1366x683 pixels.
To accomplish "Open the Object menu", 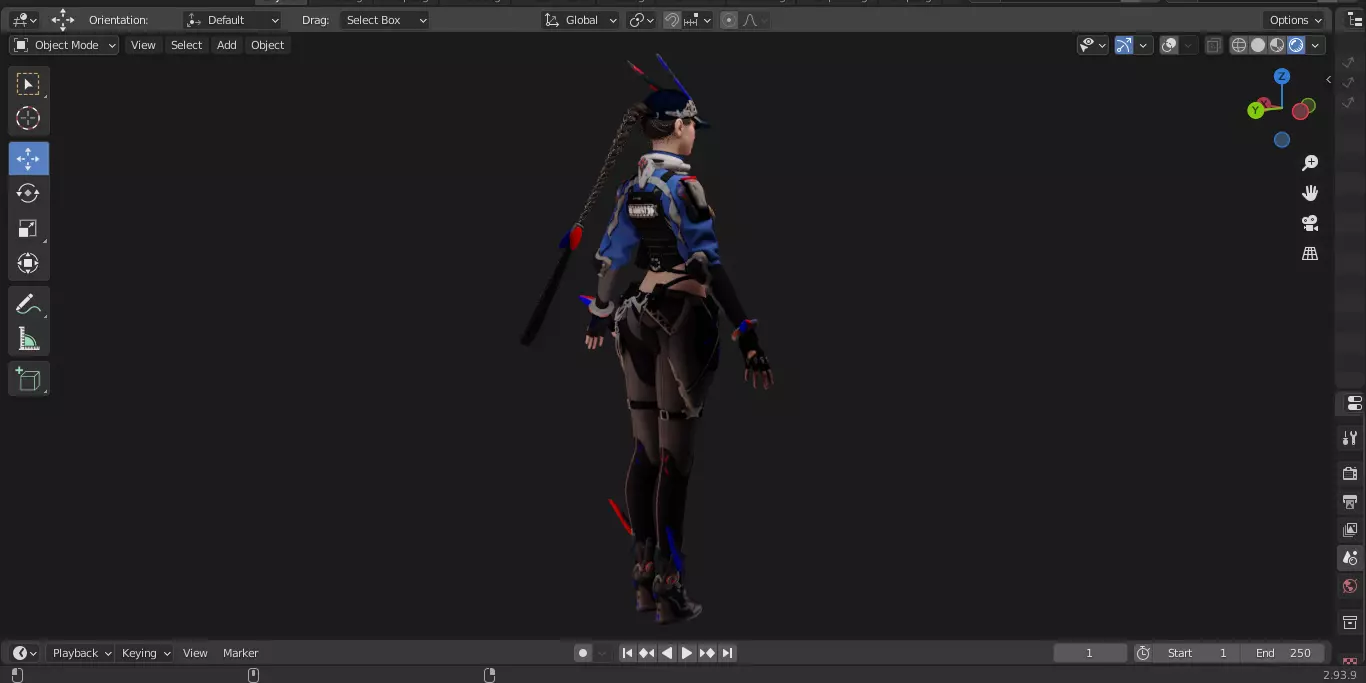I will pyautogui.click(x=267, y=45).
